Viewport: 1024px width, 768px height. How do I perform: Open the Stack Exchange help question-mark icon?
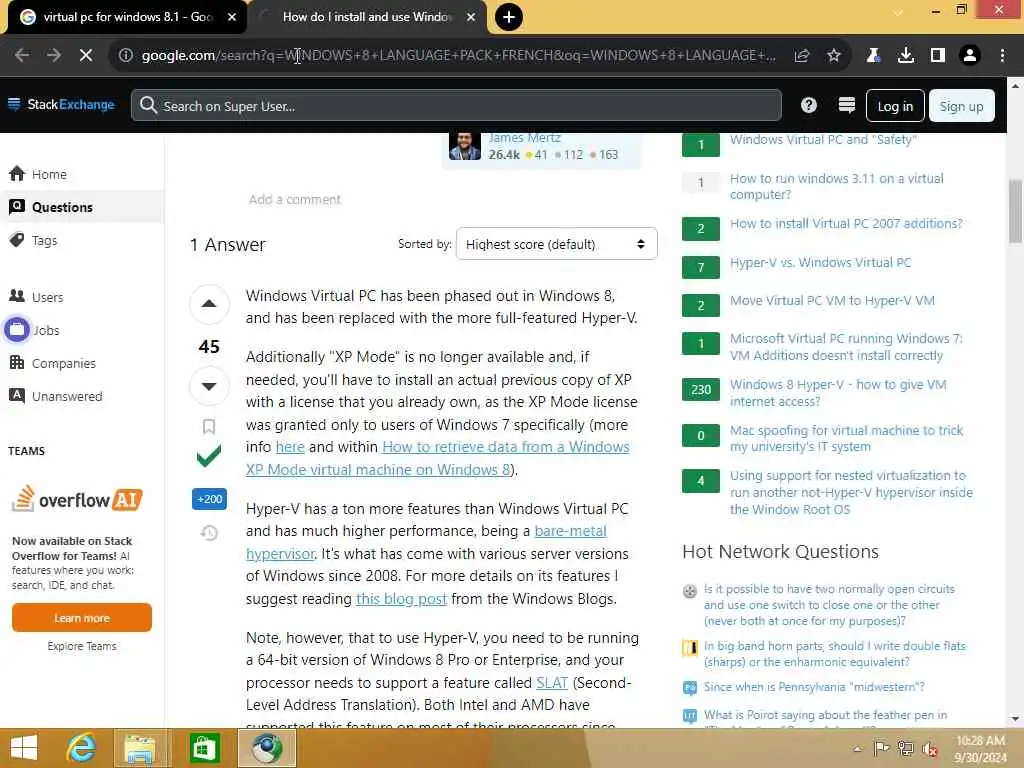click(x=808, y=105)
